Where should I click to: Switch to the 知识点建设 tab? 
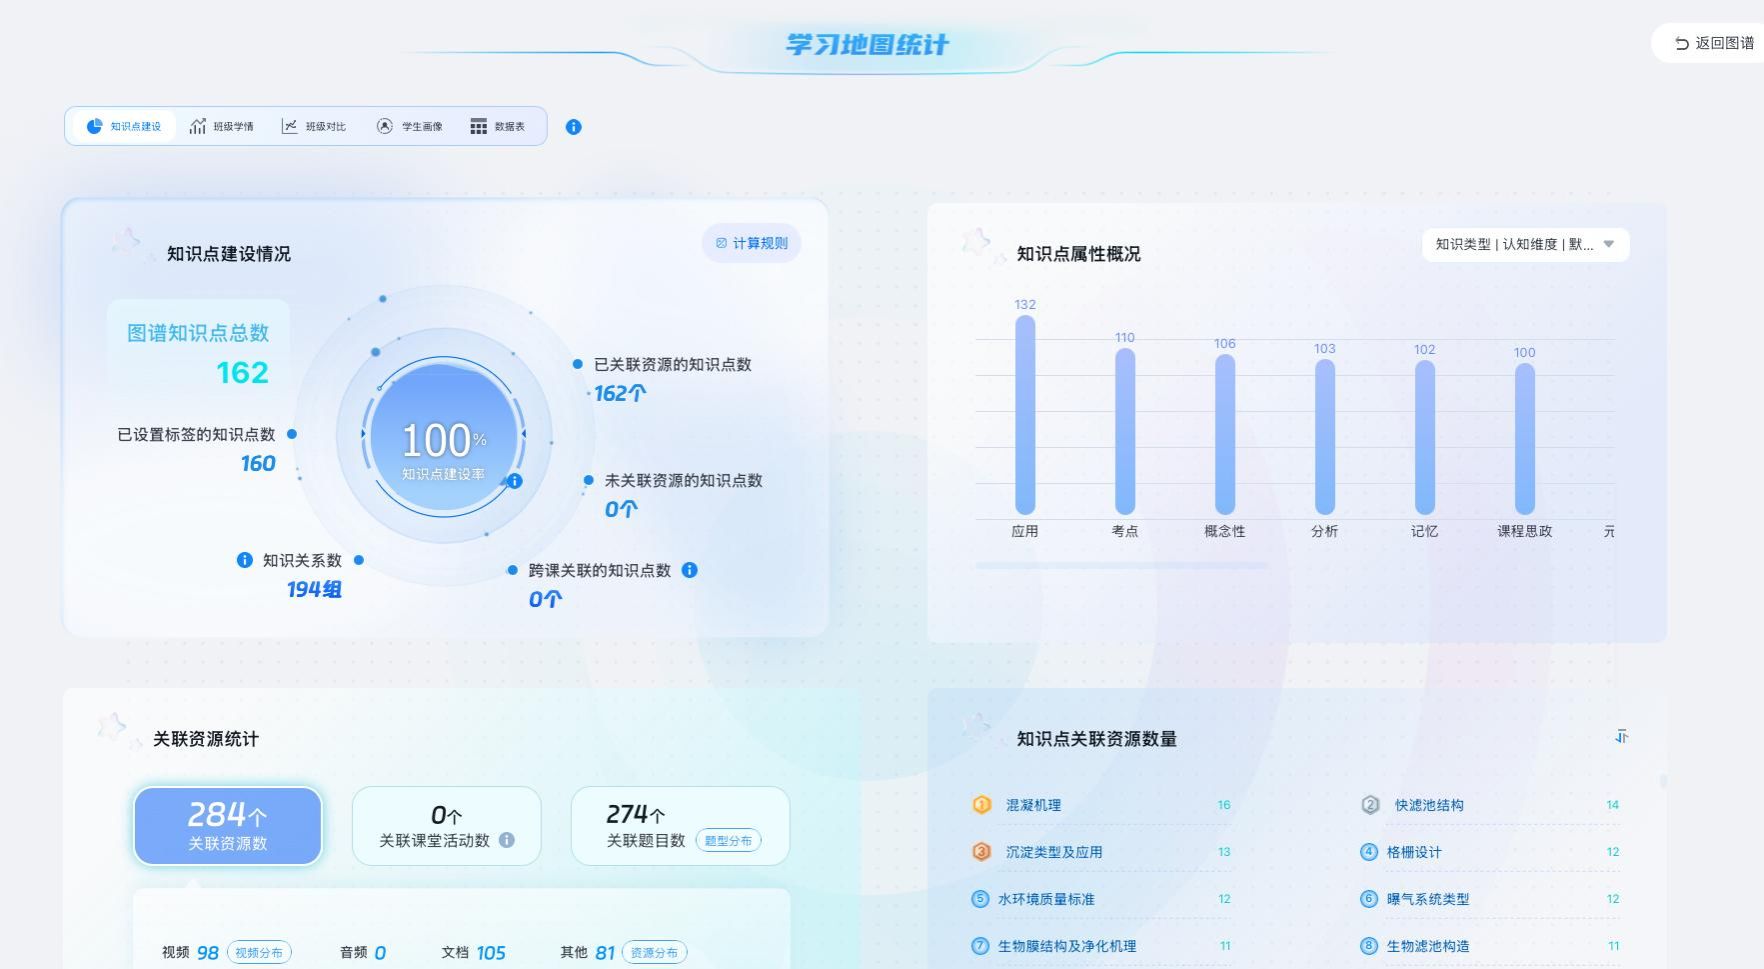[x=124, y=127]
